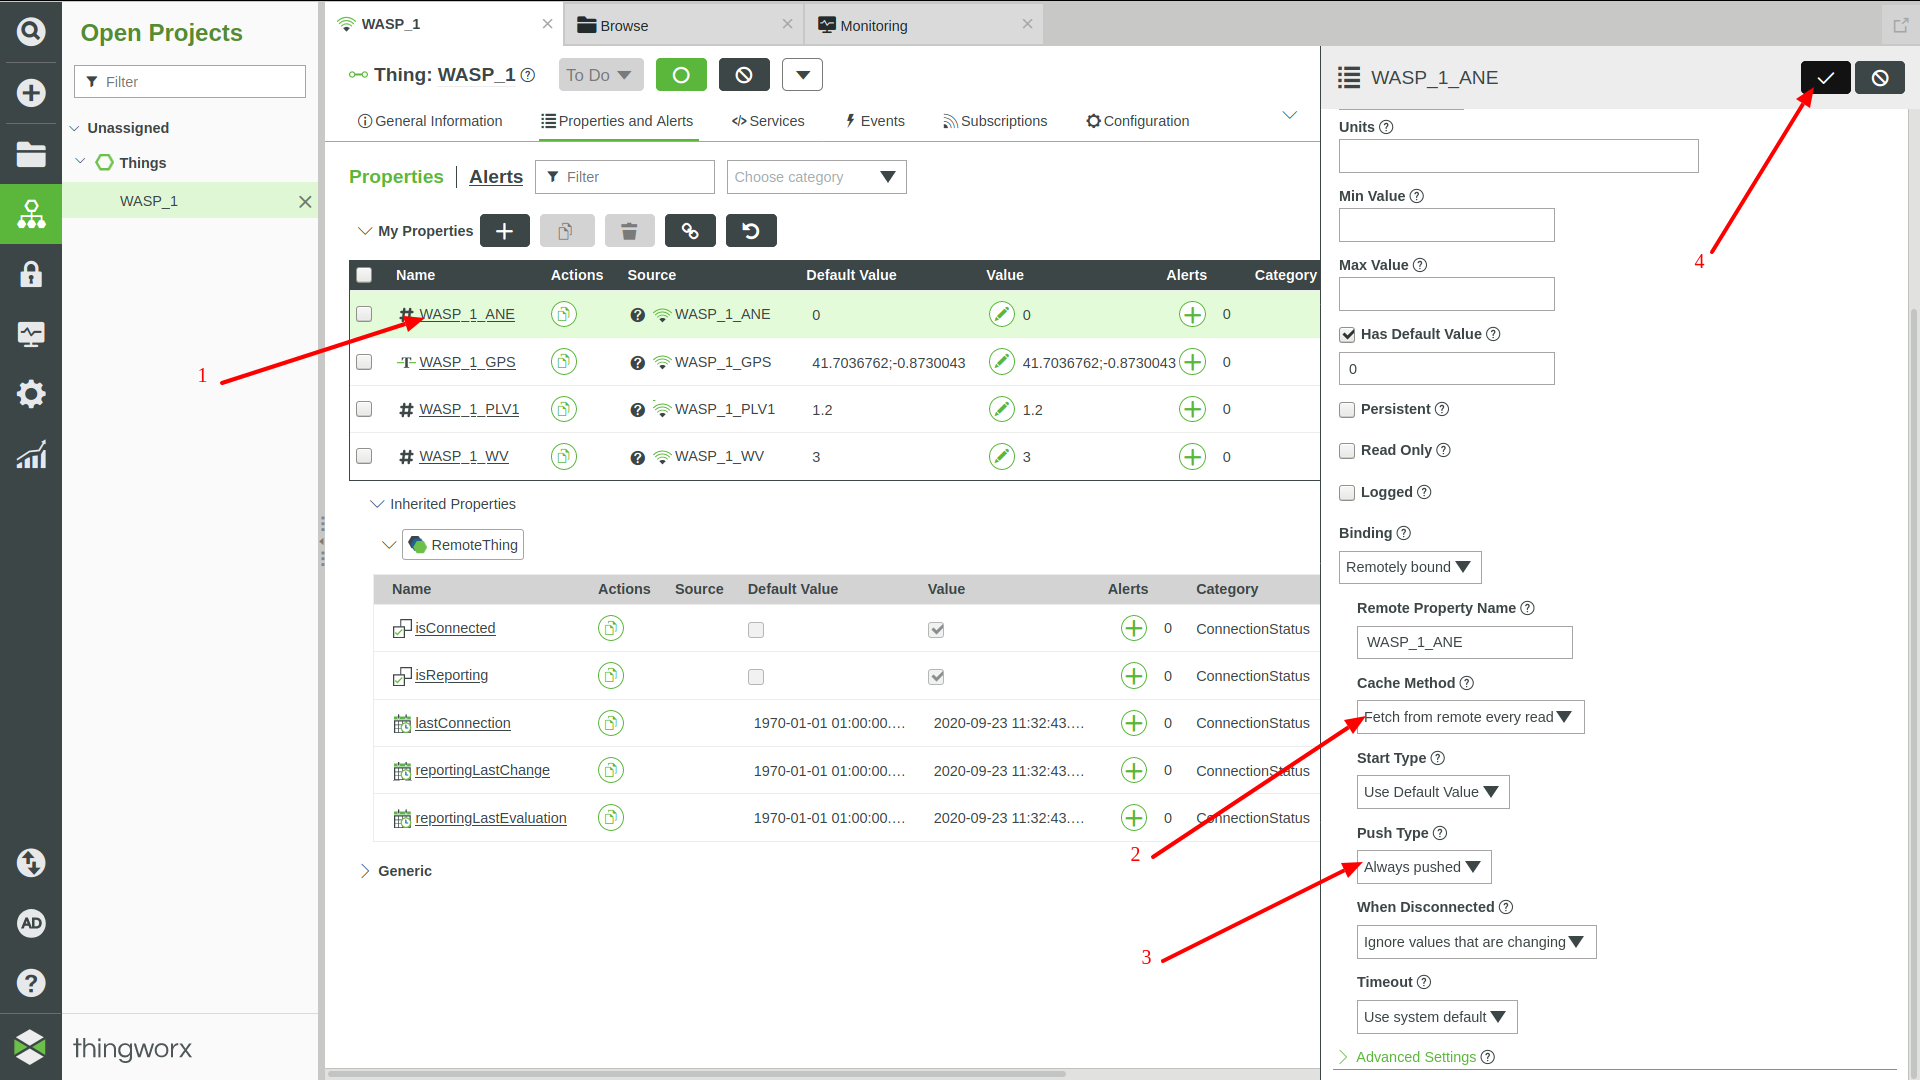Open the help question mark sidebar icon
Viewport: 1920px width, 1080px height.
(31, 983)
